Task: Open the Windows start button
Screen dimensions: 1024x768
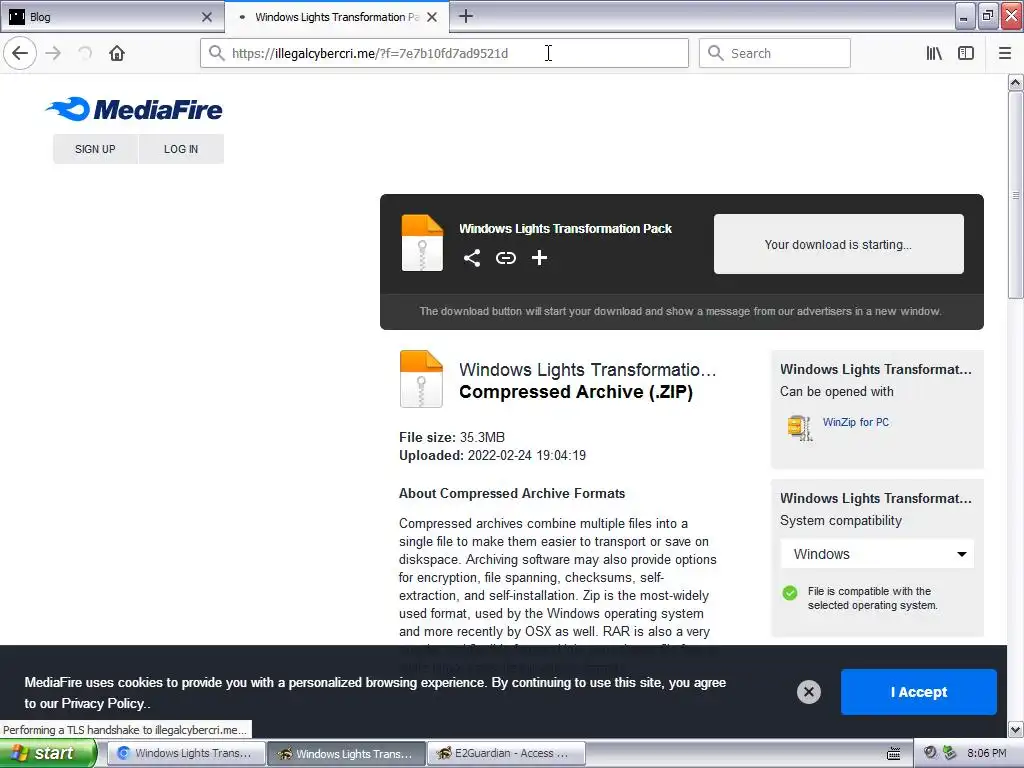Action: pyautogui.click(x=48, y=753)
